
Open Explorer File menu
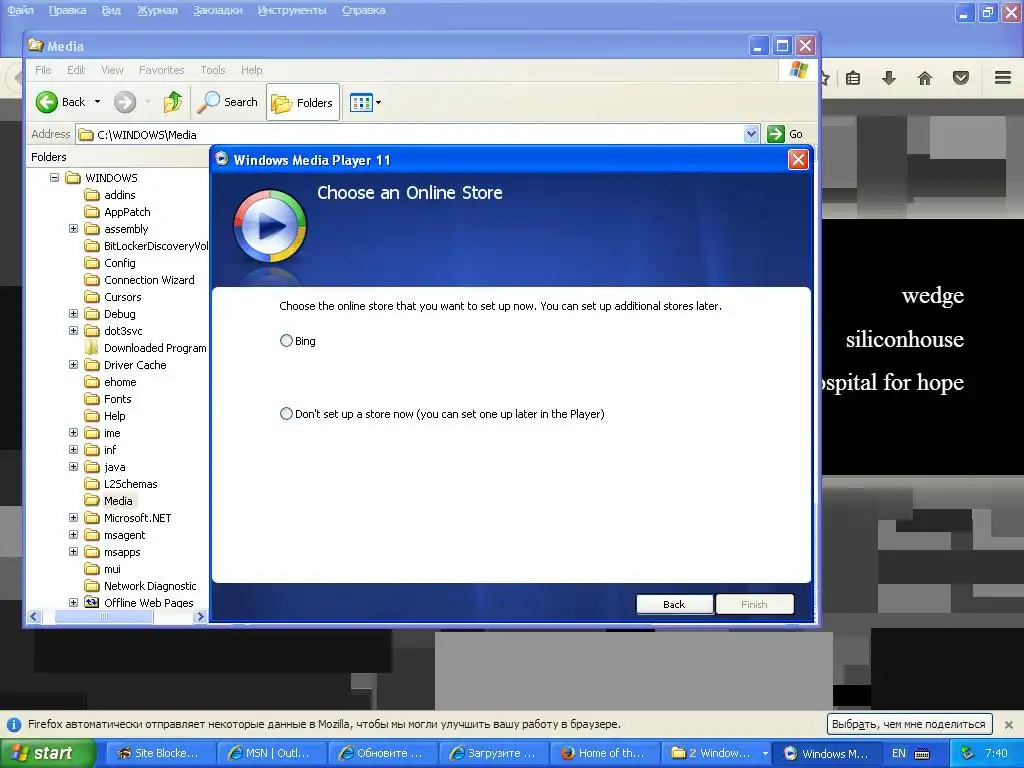(43, 70)
